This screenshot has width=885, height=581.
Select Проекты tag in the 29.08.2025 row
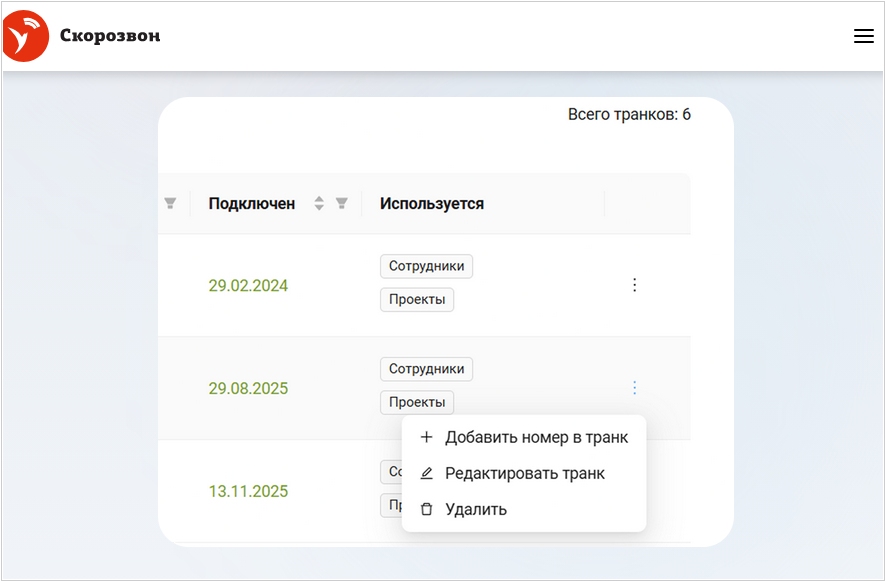coord(417,402)
